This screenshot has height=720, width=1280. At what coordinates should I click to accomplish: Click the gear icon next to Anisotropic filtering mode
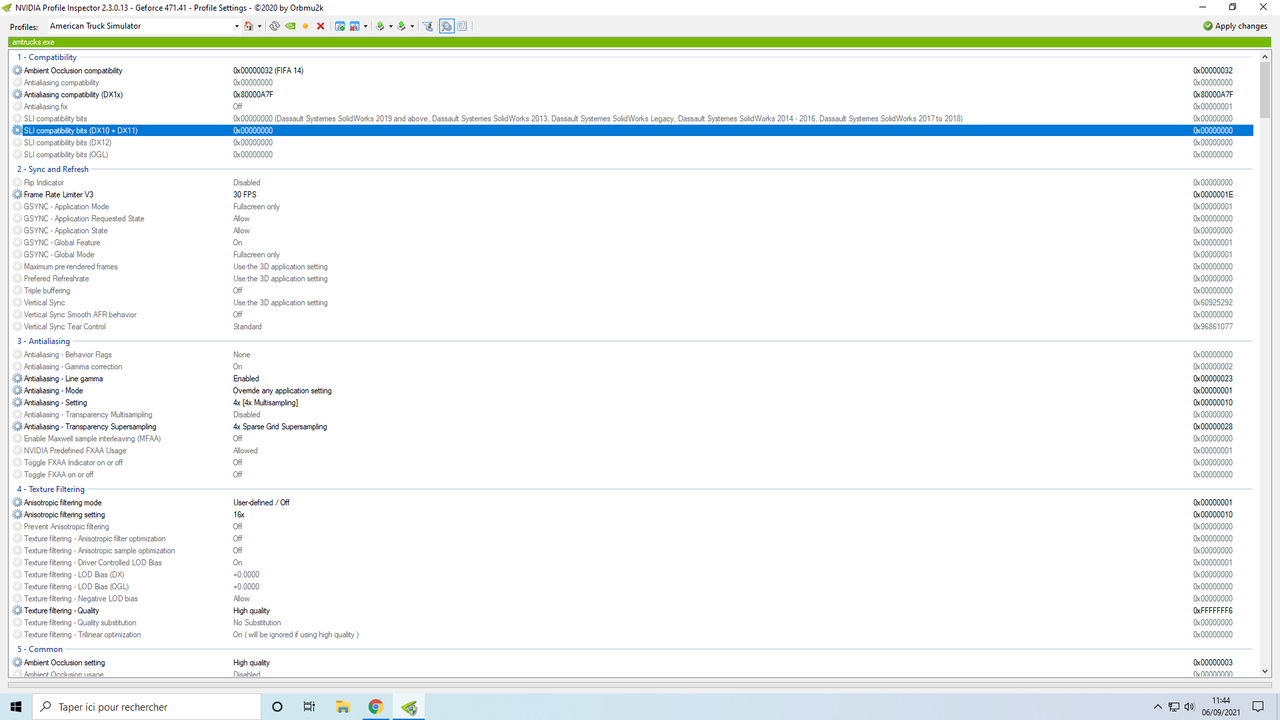[17, 503]
